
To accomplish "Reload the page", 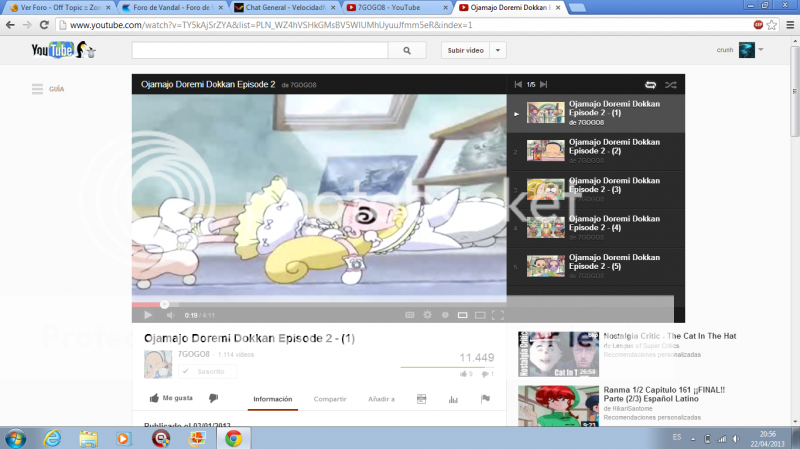I will tap(44, 25).
